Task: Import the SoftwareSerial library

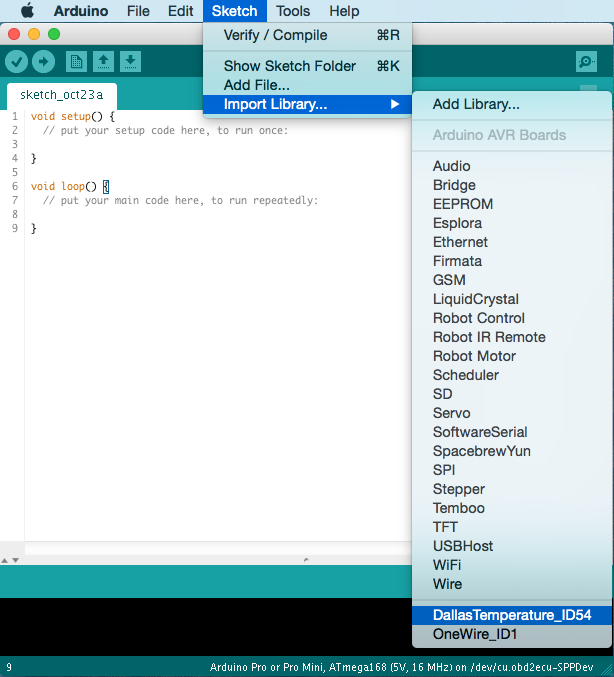Action: pos(512,432)
